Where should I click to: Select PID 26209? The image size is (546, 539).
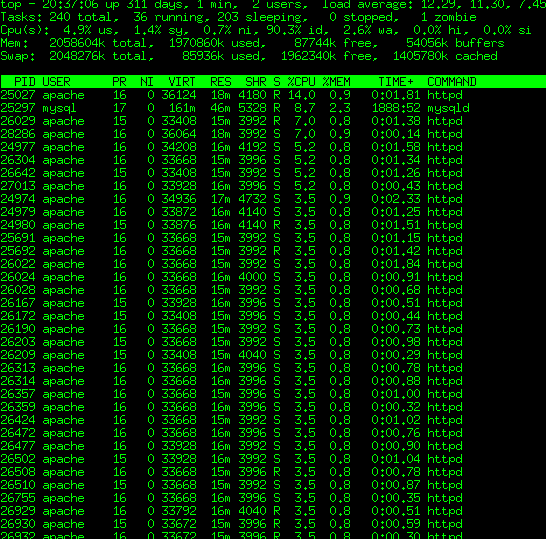tap(18, 355)
